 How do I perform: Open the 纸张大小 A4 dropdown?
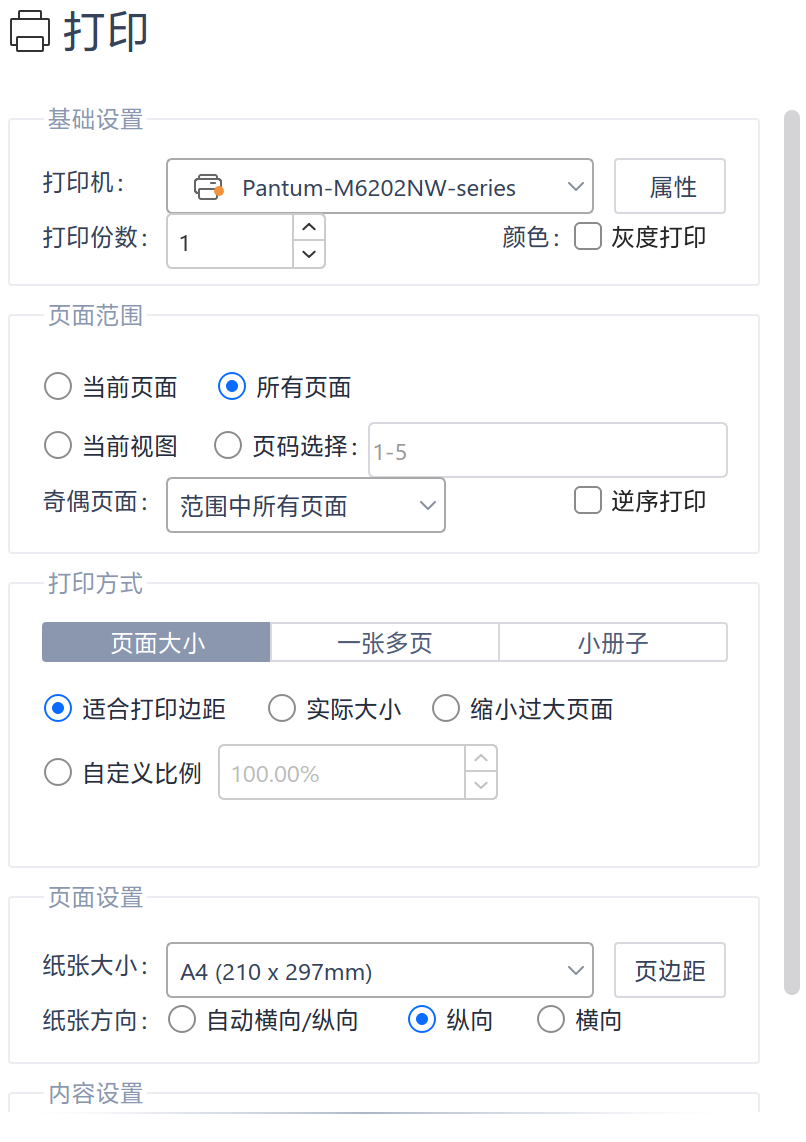click(x=379, y=970)
